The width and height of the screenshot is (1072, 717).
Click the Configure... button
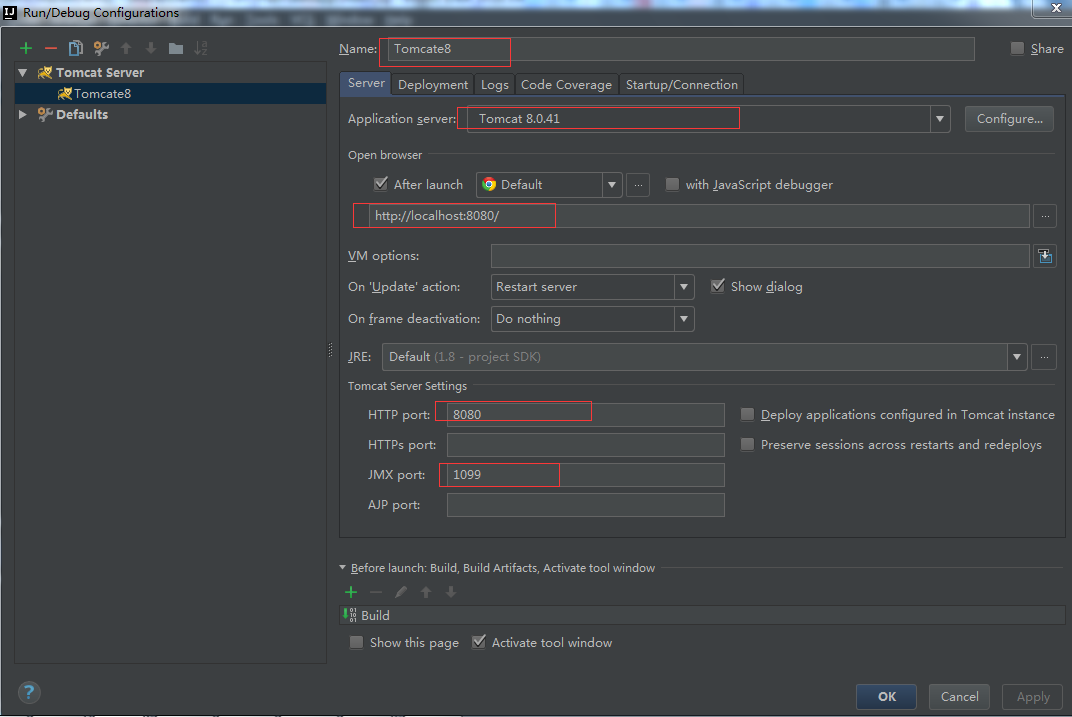[x=1009, y=119]
